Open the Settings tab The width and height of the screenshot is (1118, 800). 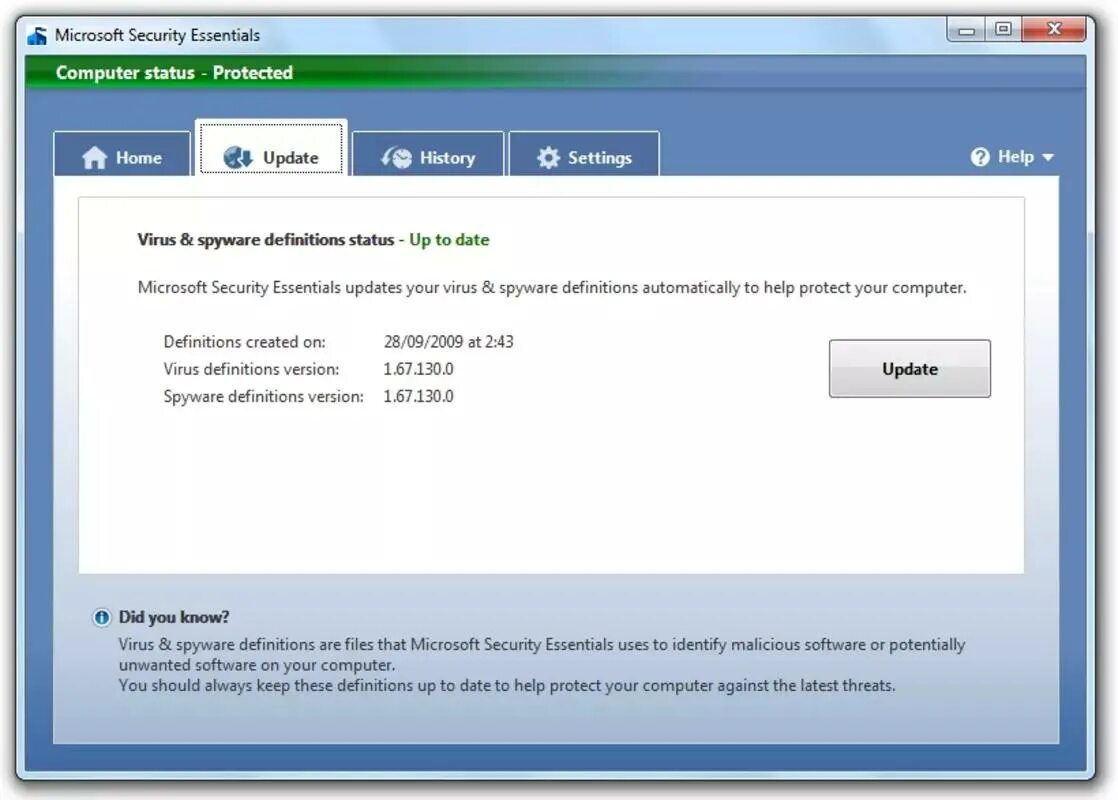coord(584,156)
